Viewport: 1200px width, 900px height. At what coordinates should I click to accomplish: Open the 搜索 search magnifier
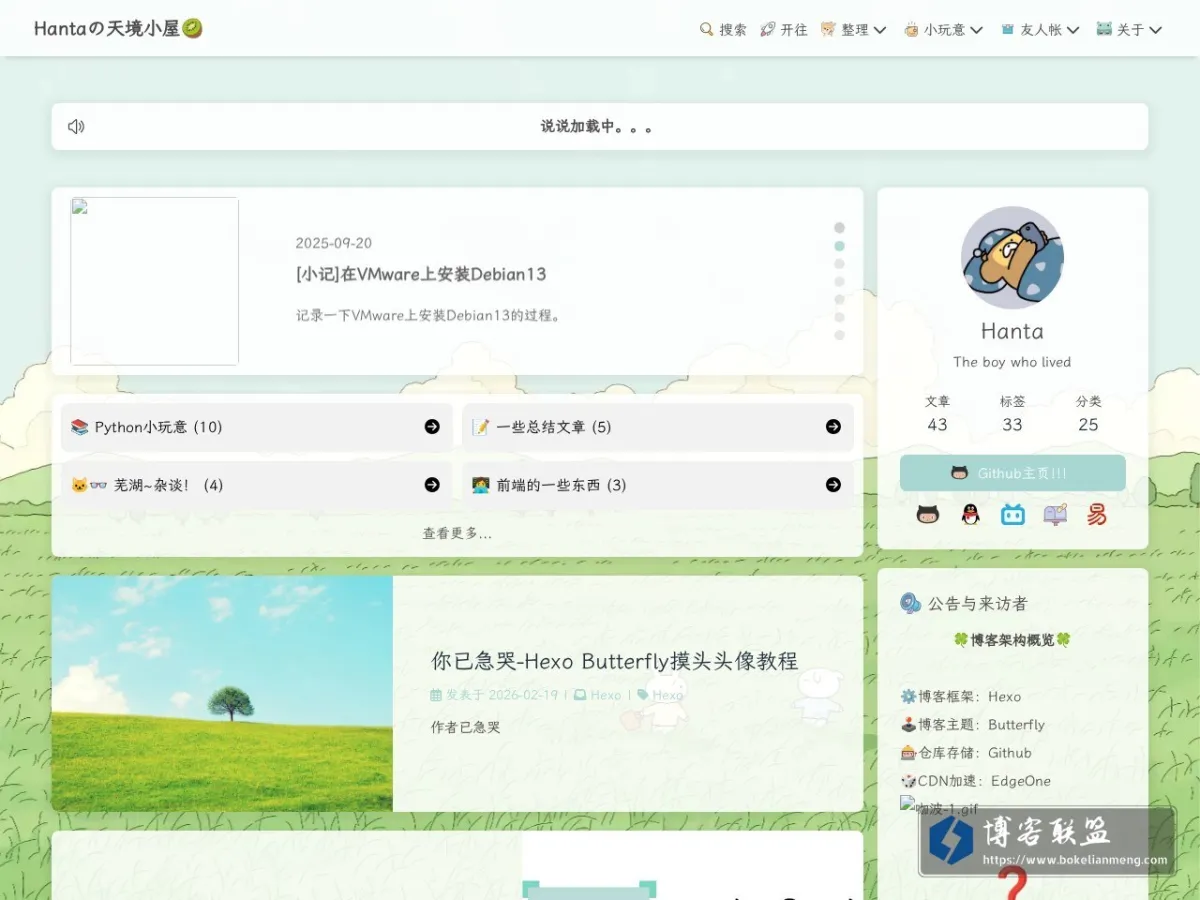click(723, 30)
